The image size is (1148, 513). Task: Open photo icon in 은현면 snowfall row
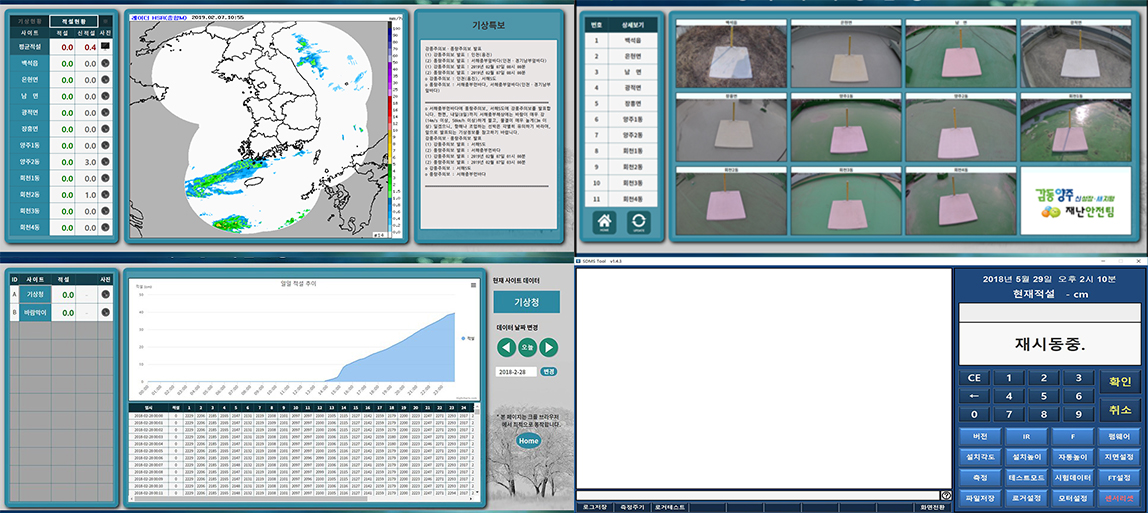pyautogui.click(x=105, y=79)
